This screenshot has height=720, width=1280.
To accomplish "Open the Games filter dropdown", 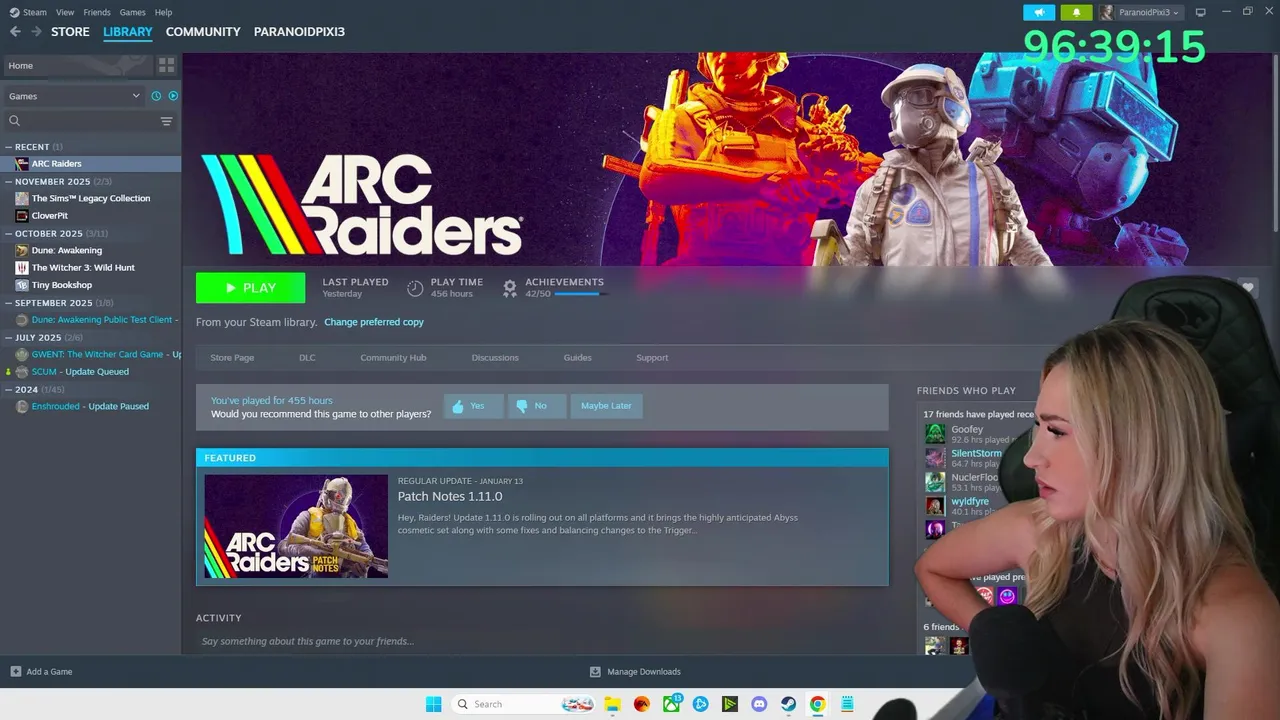I will pos(74,96).
